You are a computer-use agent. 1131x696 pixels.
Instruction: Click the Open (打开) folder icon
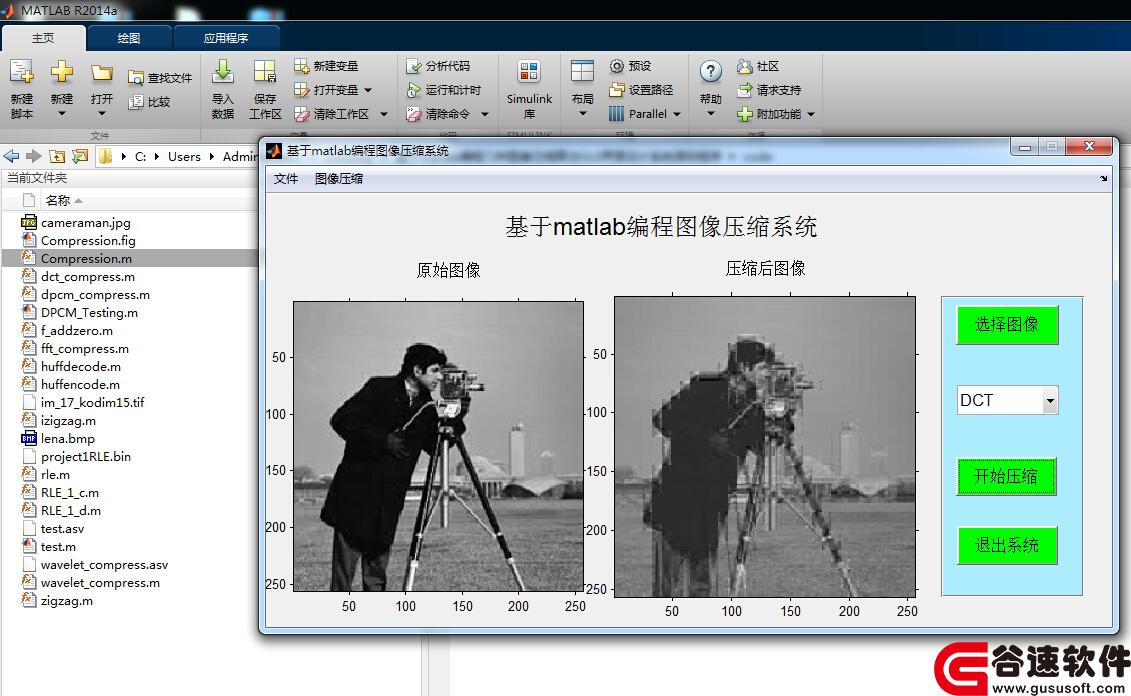[x=102, y=72]
